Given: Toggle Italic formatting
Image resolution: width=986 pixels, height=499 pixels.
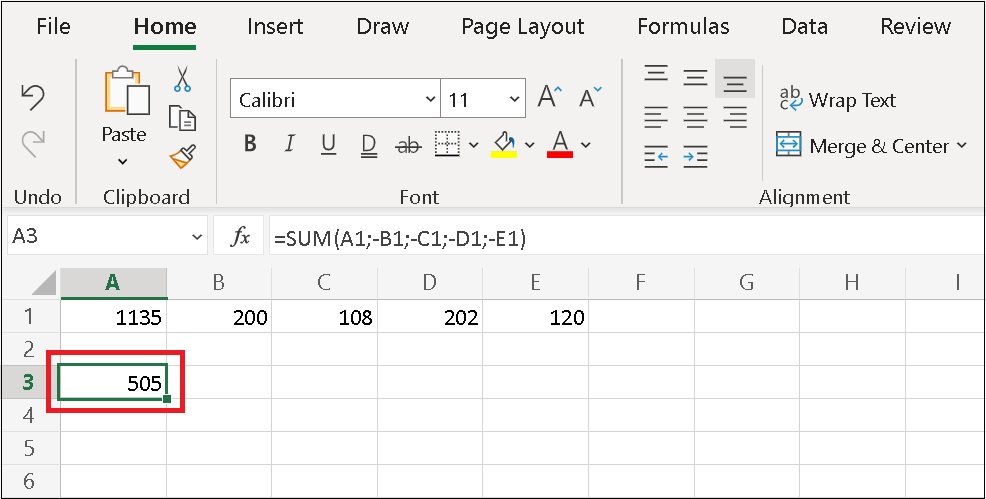Looking at the screenshot, I should (x=289, y=146).
